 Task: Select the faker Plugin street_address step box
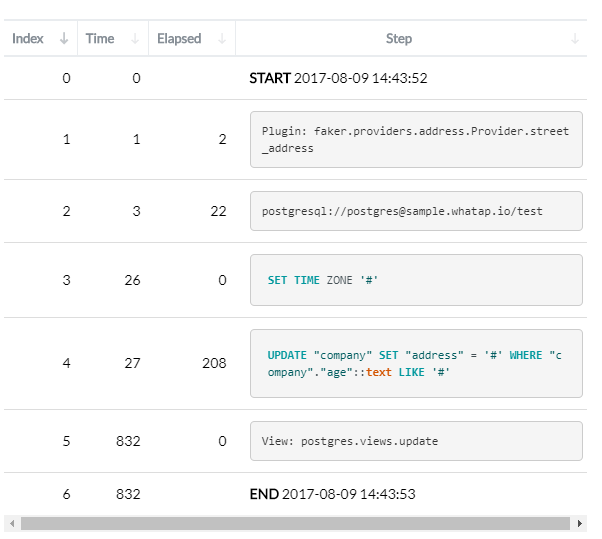[x=416, y=139]
